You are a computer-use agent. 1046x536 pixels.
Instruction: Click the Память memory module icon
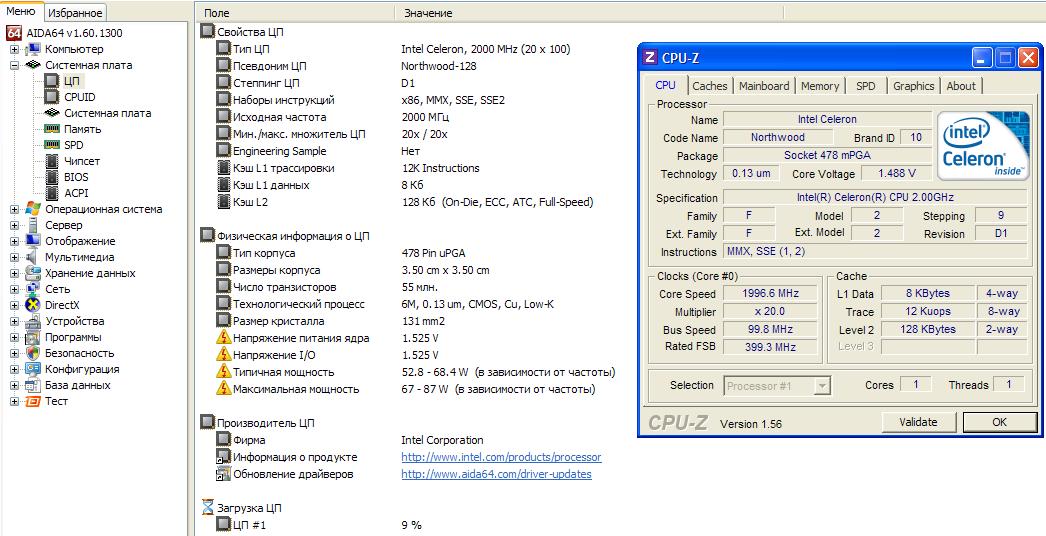pyautogui.click(x=52, y=129)
